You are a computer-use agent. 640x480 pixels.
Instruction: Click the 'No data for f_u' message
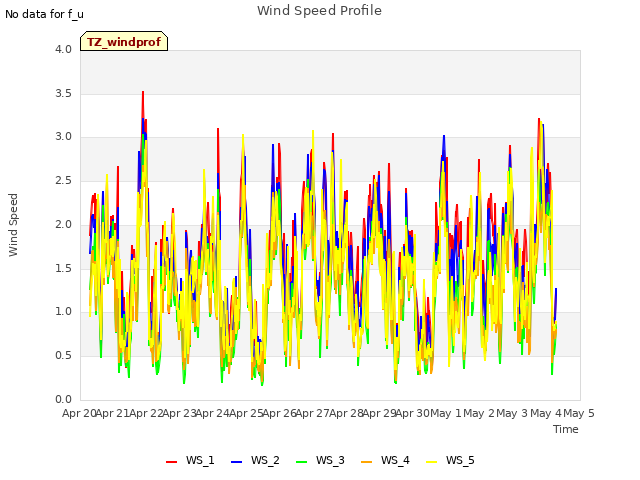pyautogui.click(x=44, y=14)
